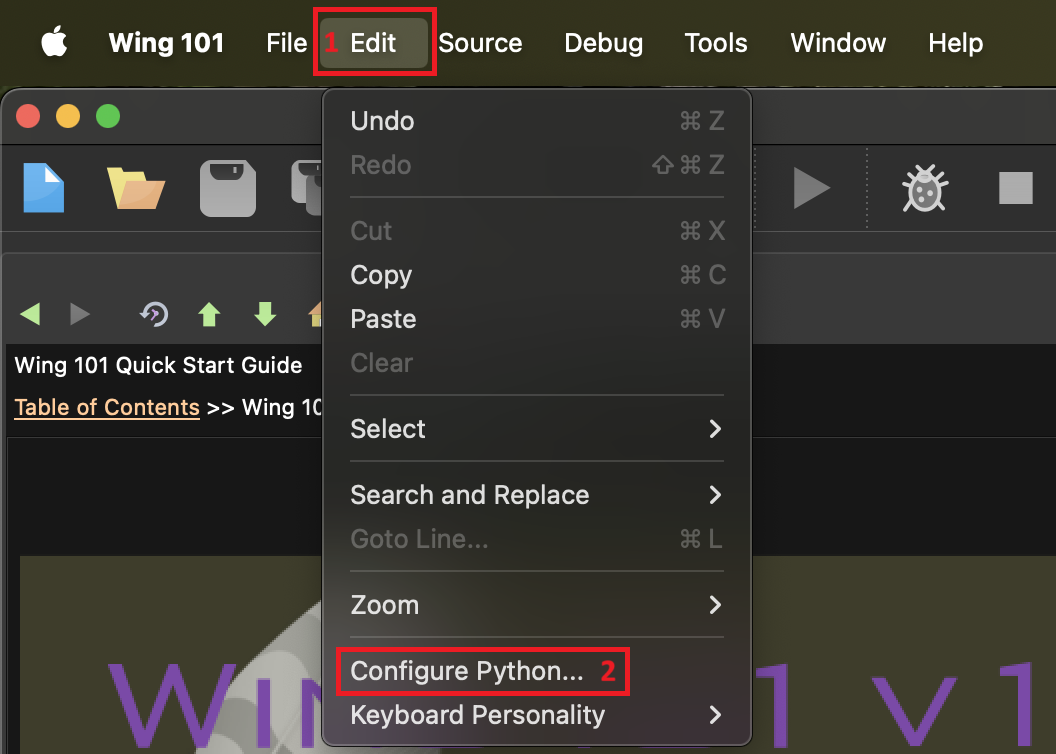The image size is (1056, 754).
Task: Open the Apple menu
Action: 54,42
